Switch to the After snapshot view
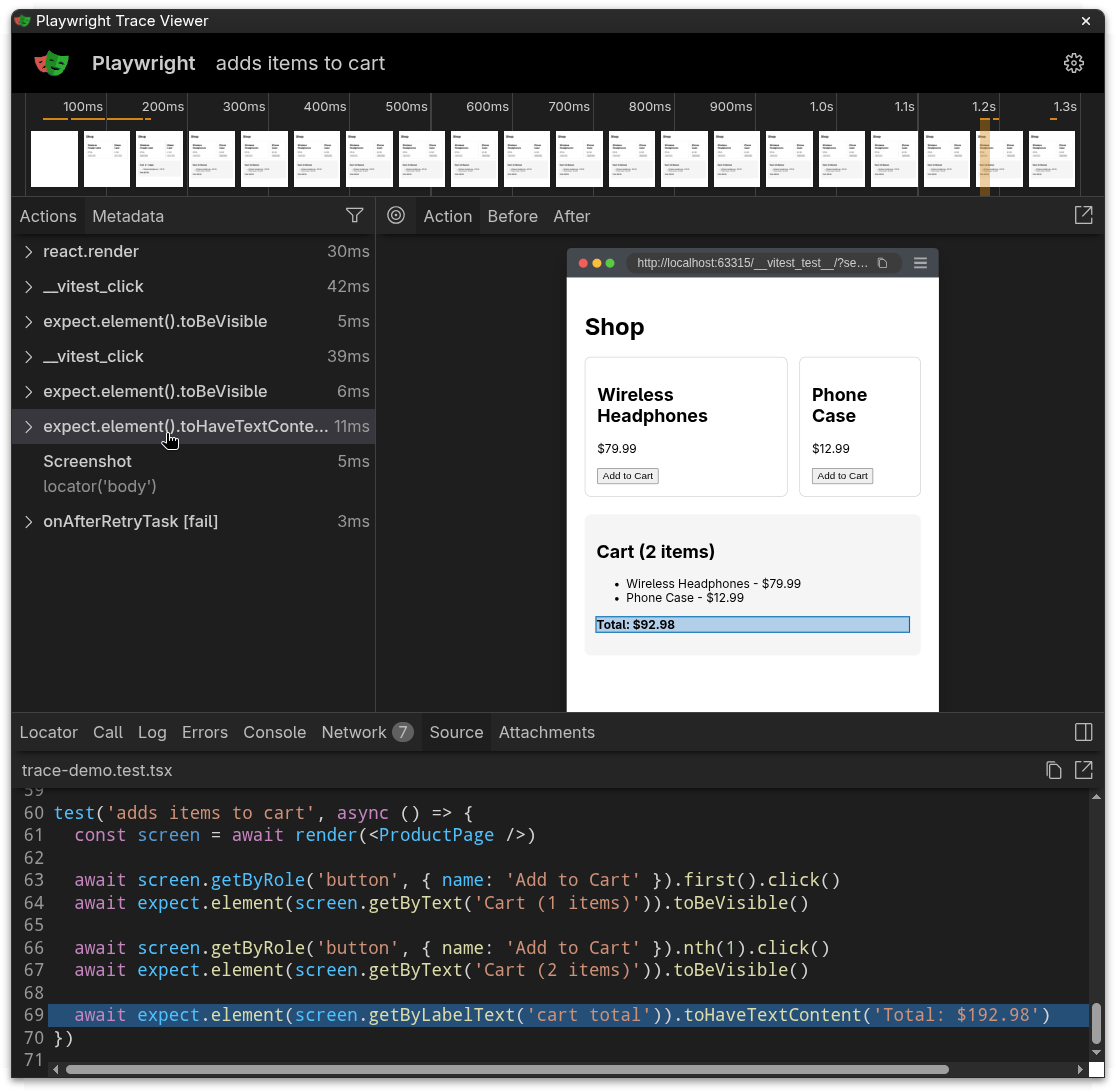1116x1092 pixels. [x=571, y=215]
